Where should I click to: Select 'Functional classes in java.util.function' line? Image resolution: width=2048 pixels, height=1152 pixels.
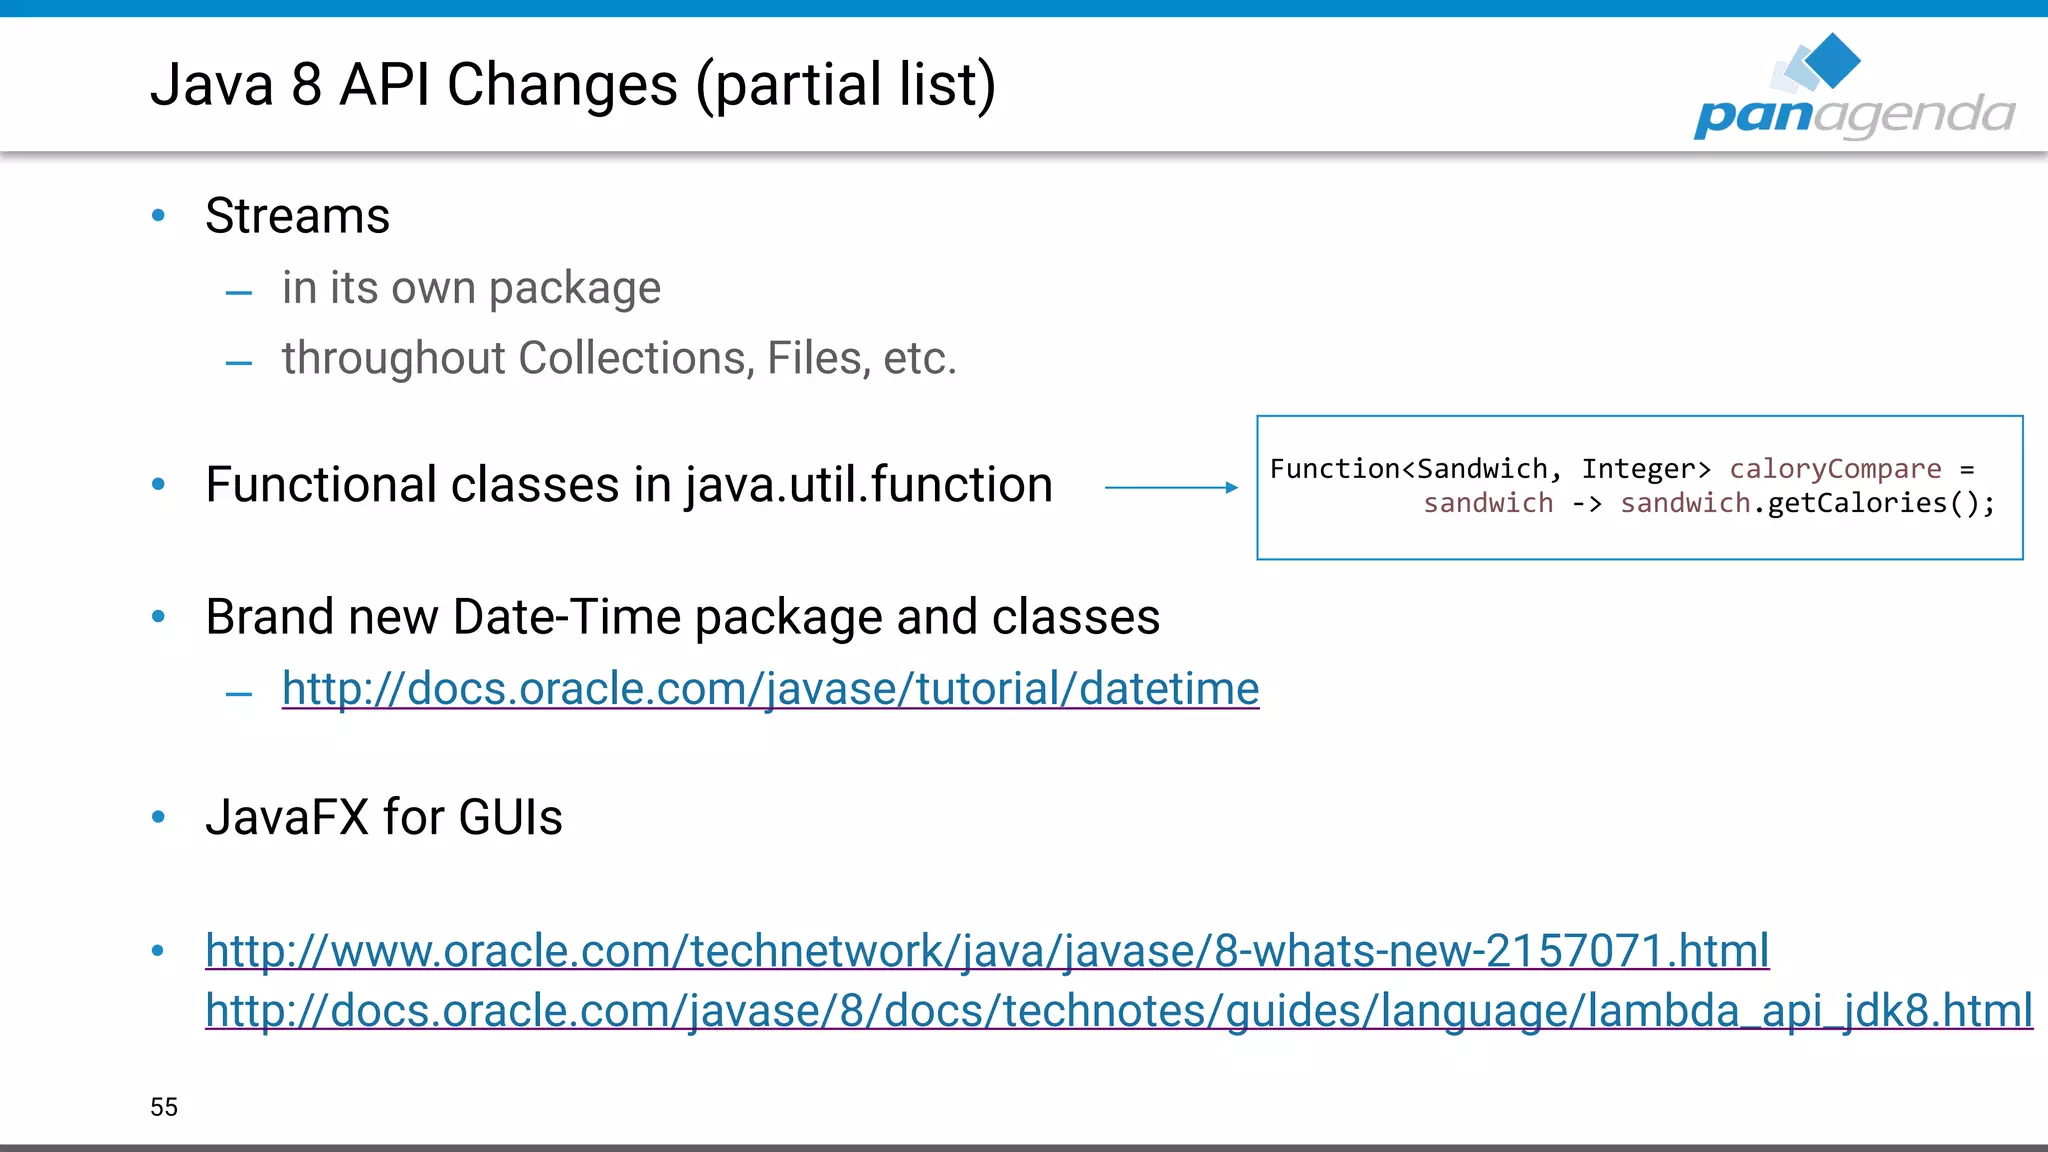coord(629,485)
